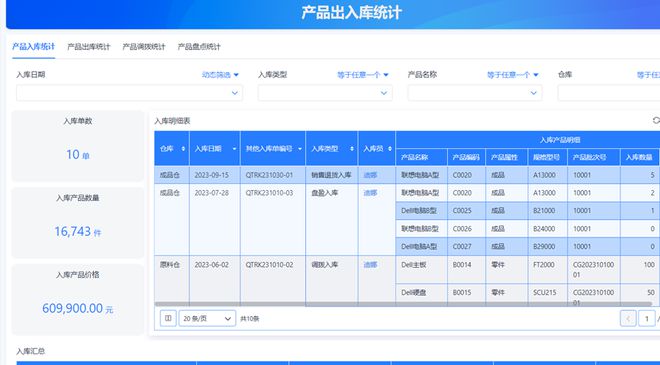Select the 入库产品价格 card showing 609,900.00 元
Screen dimensions: 660x365
[x=77, y=300]
